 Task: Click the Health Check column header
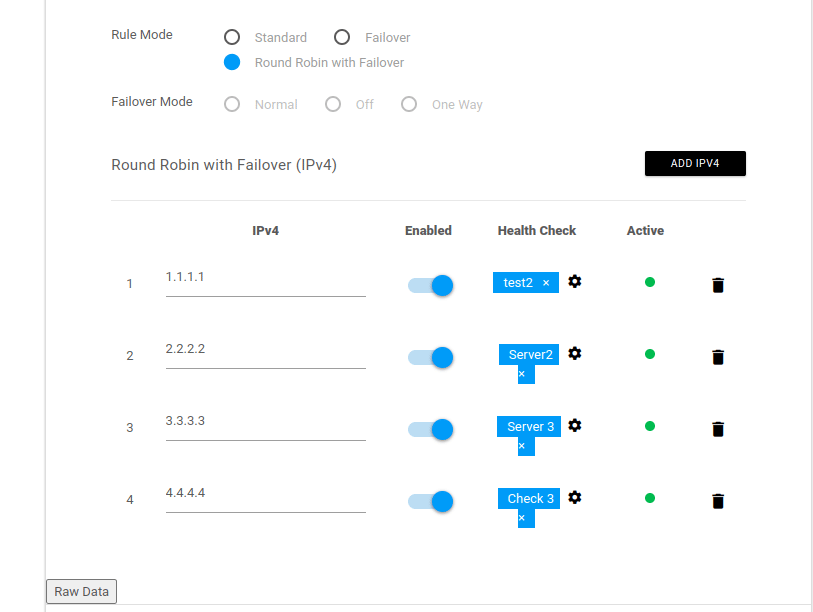(537, 231)
